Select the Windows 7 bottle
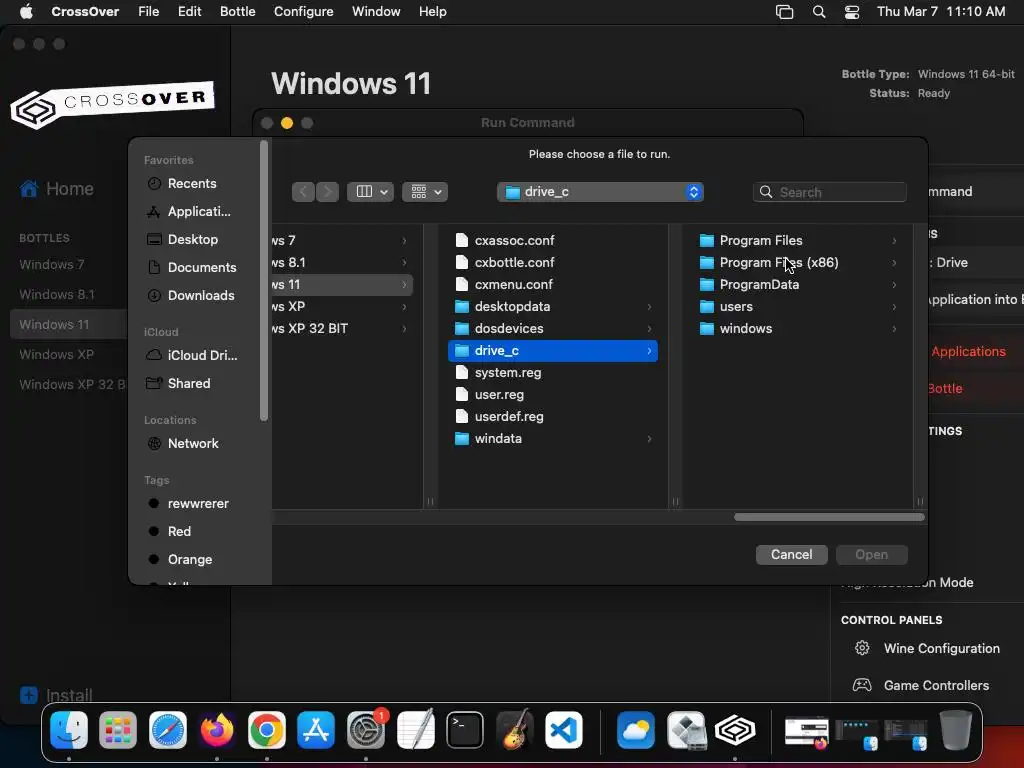Image resolution: width=1024 pixels, height=768 pixels. pos(52,264)
